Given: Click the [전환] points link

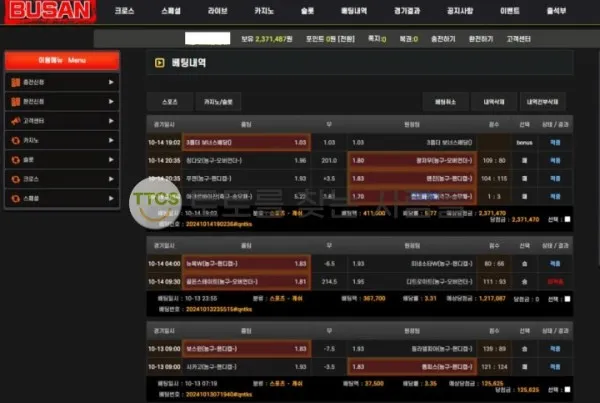Looking at the screenshot, I should point(346,39).
